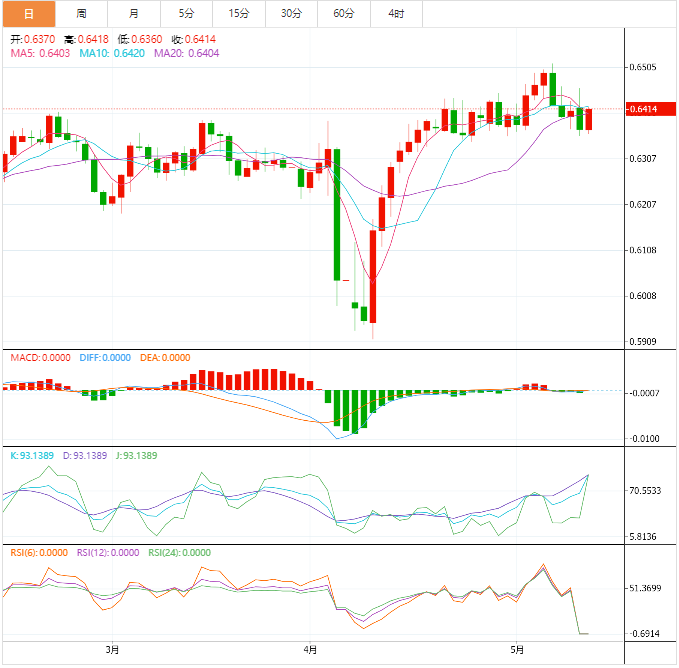Image resolution: width=679 pixels, height=668 pixels.
Task: Open the 月 monthly chart tab
Action: pyautogui.click(x=134, y=13)
